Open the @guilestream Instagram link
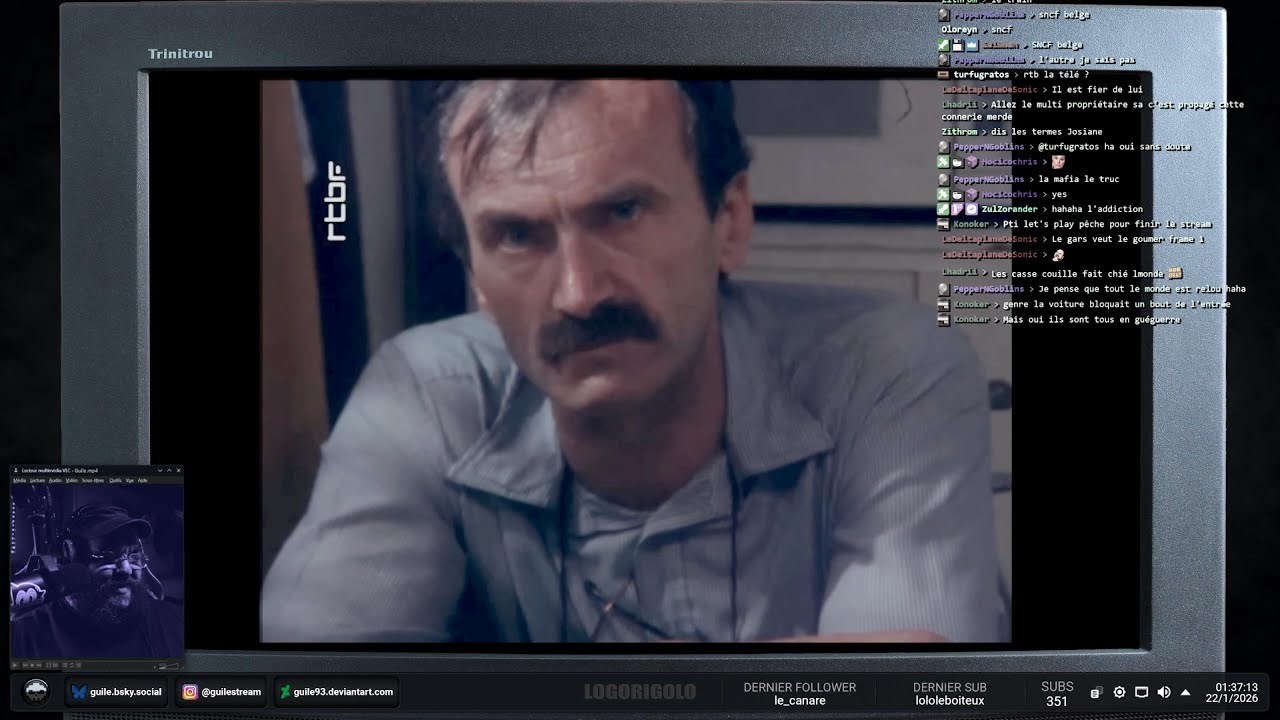Screen dimensions: 1280x720 [x=222, y=692]
